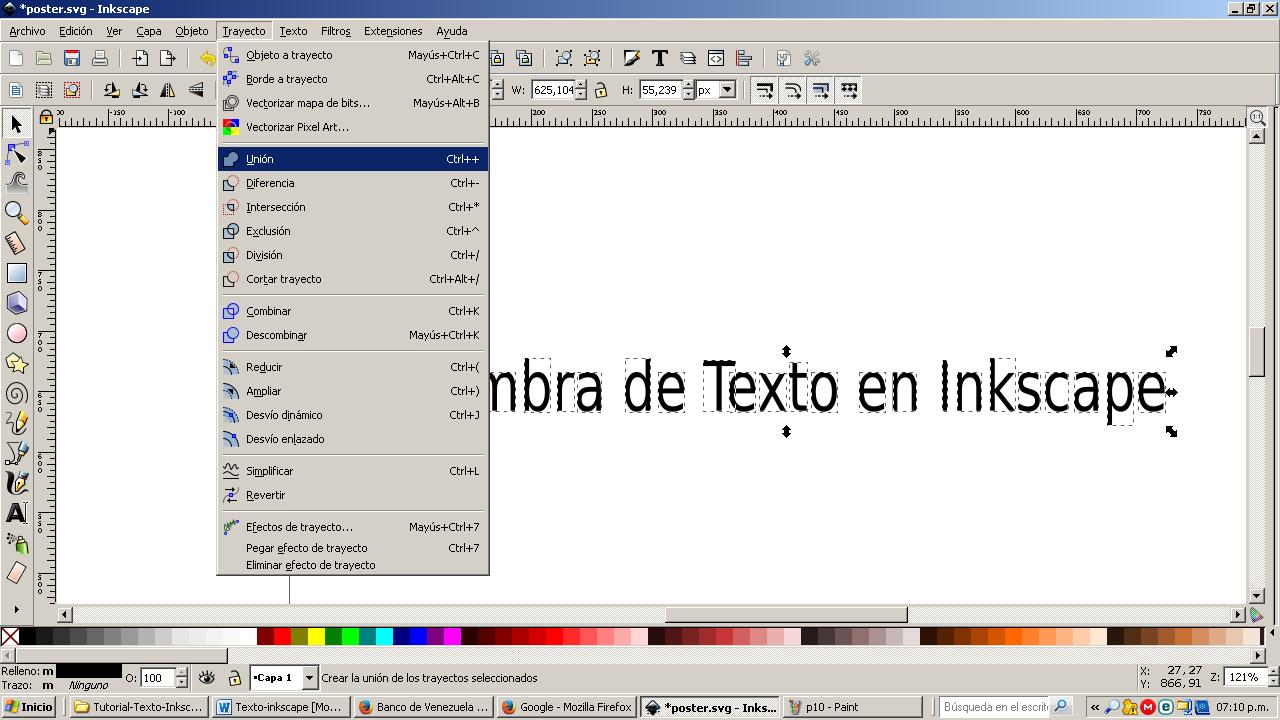
Task: Choose Combinar menu entry
Action: 353,311
